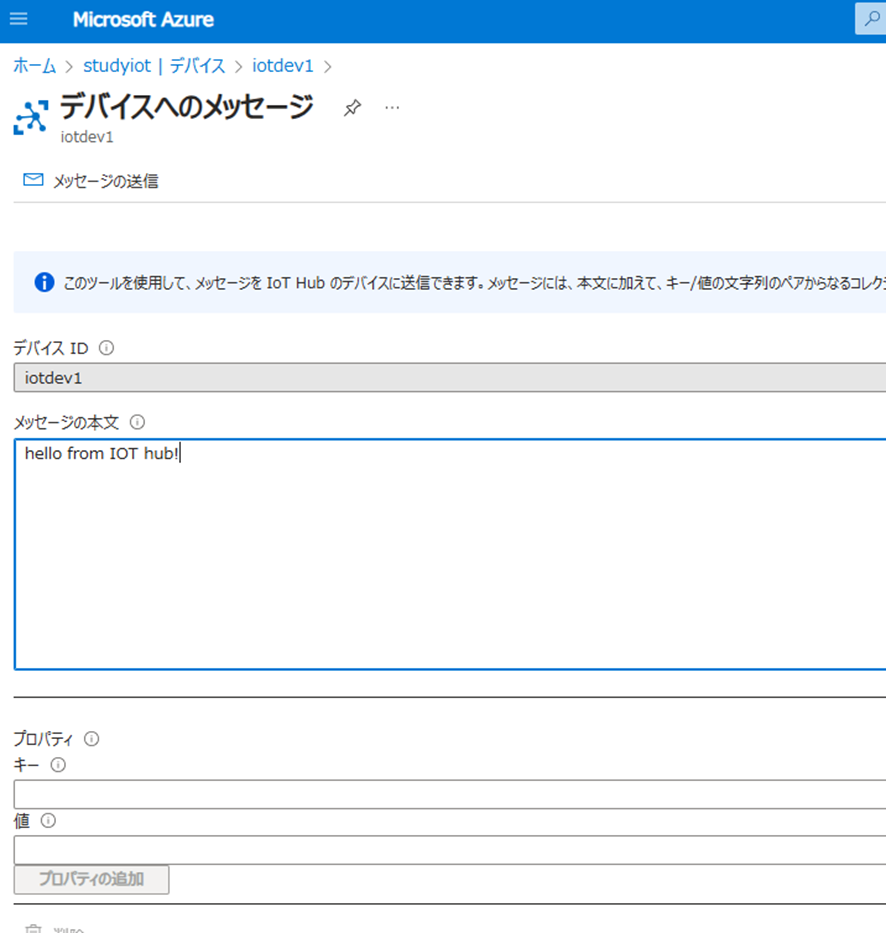Click the info icon next to キー
The height and width of the screenshot is (933, 886).
point(58,765)
